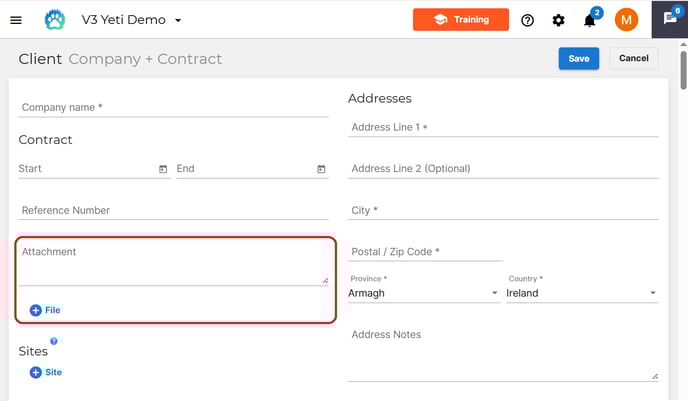Click the orange Training button

click(x=461, y=19)
